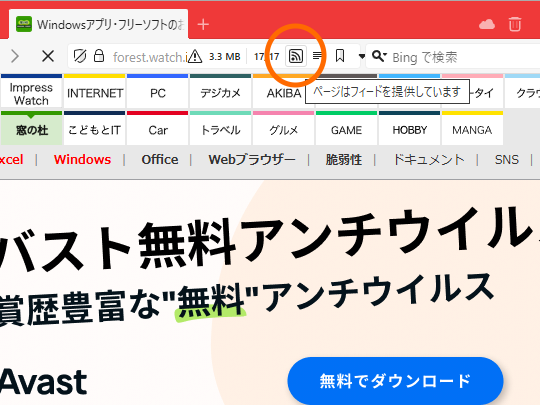Open the search engine selector magnifier
The image size is (540, 405).
(379, 56)
